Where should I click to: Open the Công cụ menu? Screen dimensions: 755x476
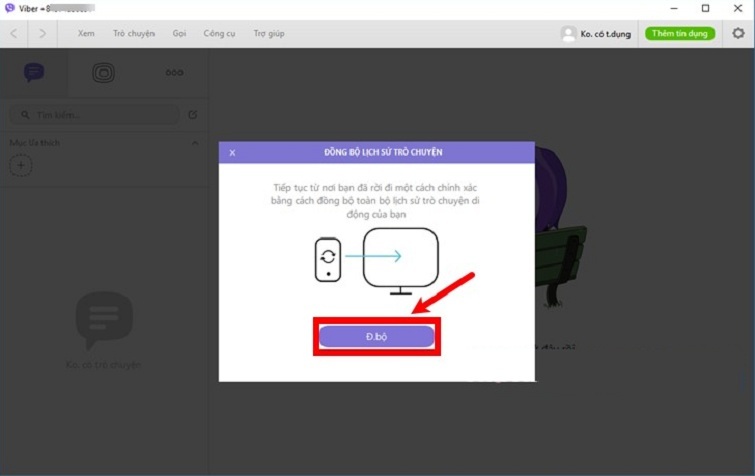coord(218,33)
